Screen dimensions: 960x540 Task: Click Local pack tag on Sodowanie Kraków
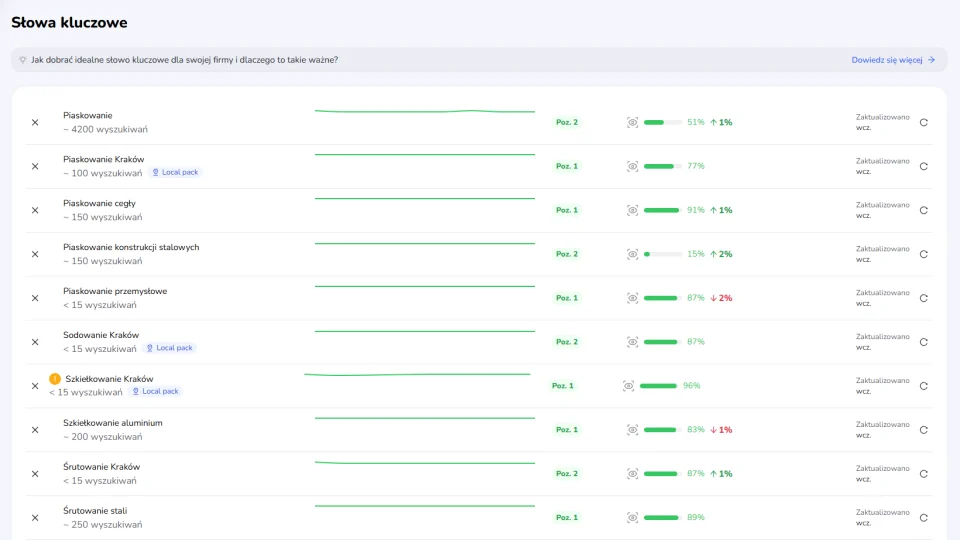tap(170, 348)
